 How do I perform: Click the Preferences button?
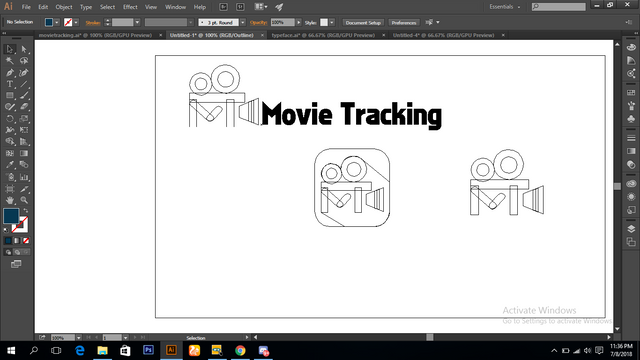pyautogui.click(x=404, y=22)
